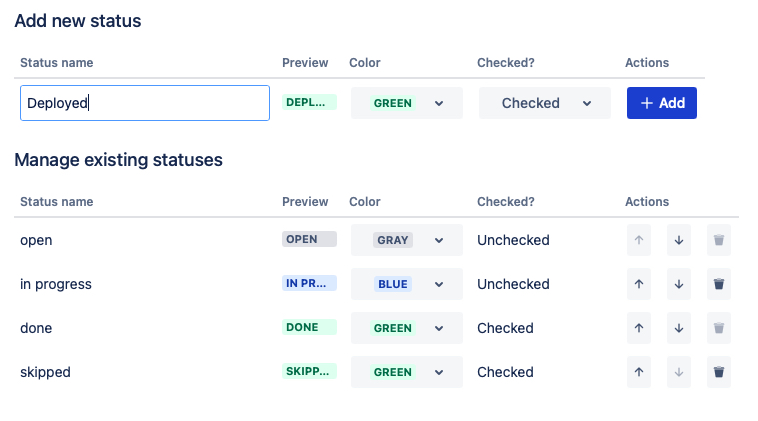Move the 'done' status up
758x421 pixels.
coord(639,328)
